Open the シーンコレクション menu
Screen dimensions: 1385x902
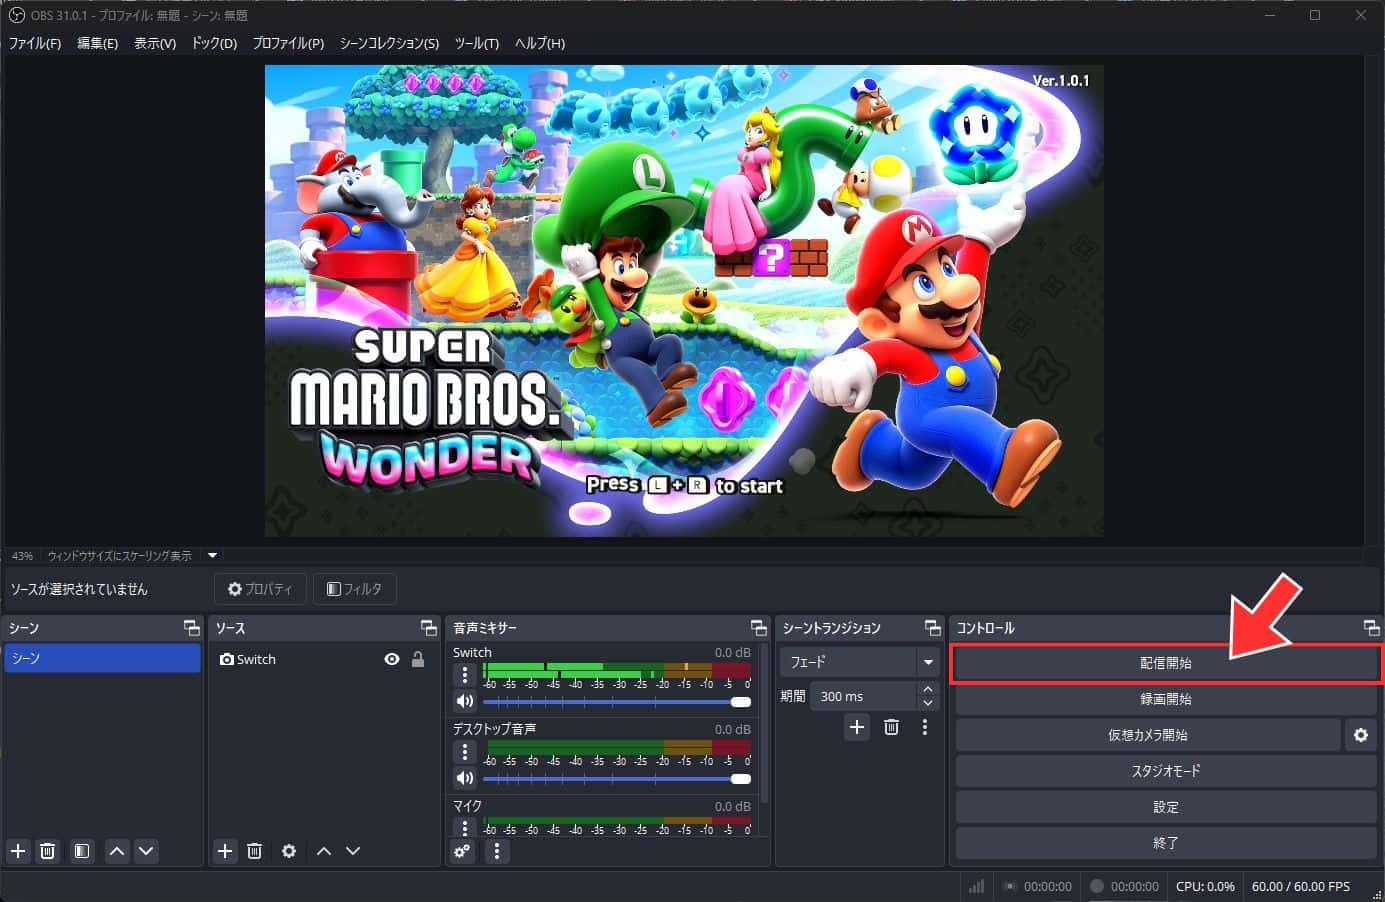tap(391, 43)
